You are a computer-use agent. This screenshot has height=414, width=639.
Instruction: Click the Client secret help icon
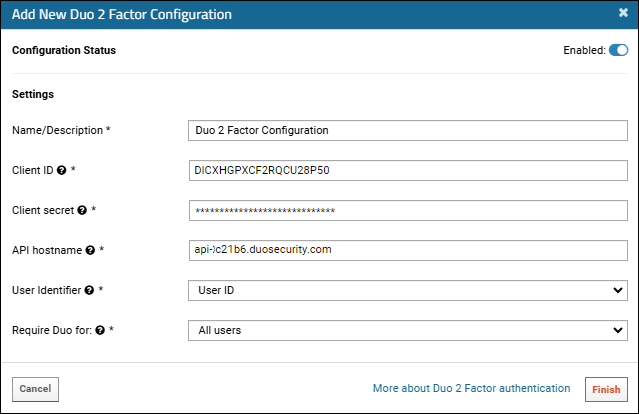[x=82, y=210]
